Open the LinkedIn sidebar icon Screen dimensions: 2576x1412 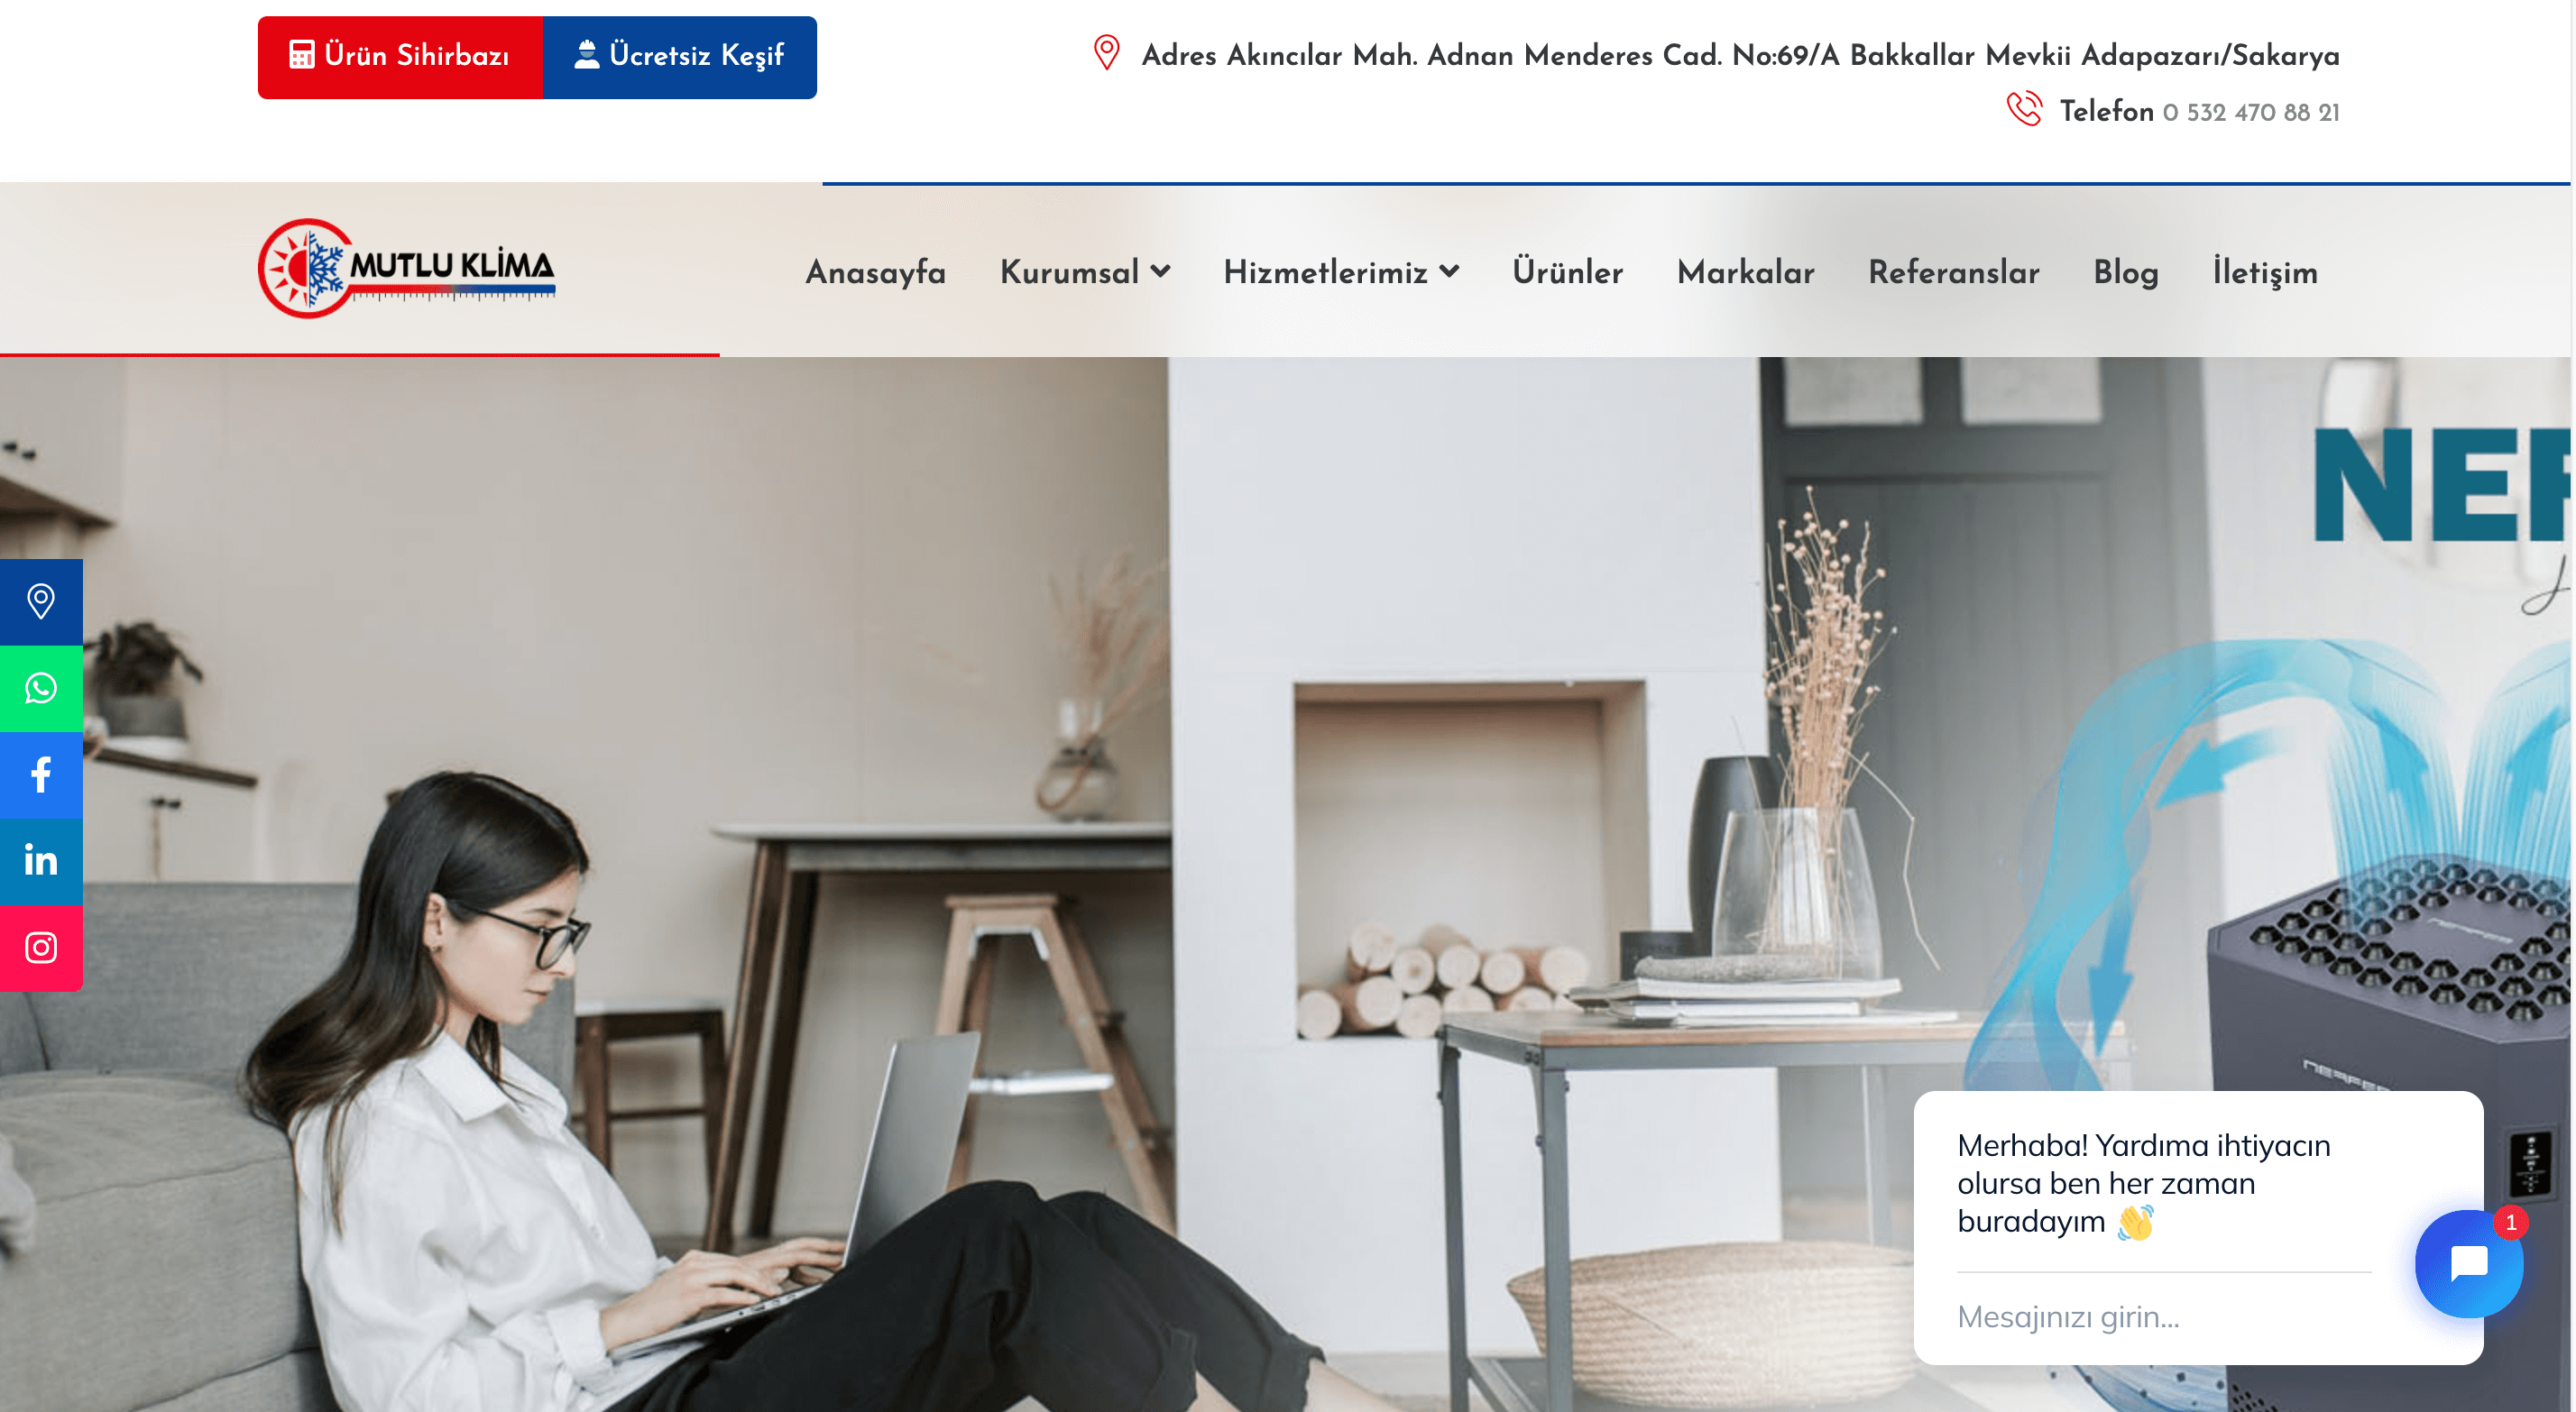pos(41,861)
